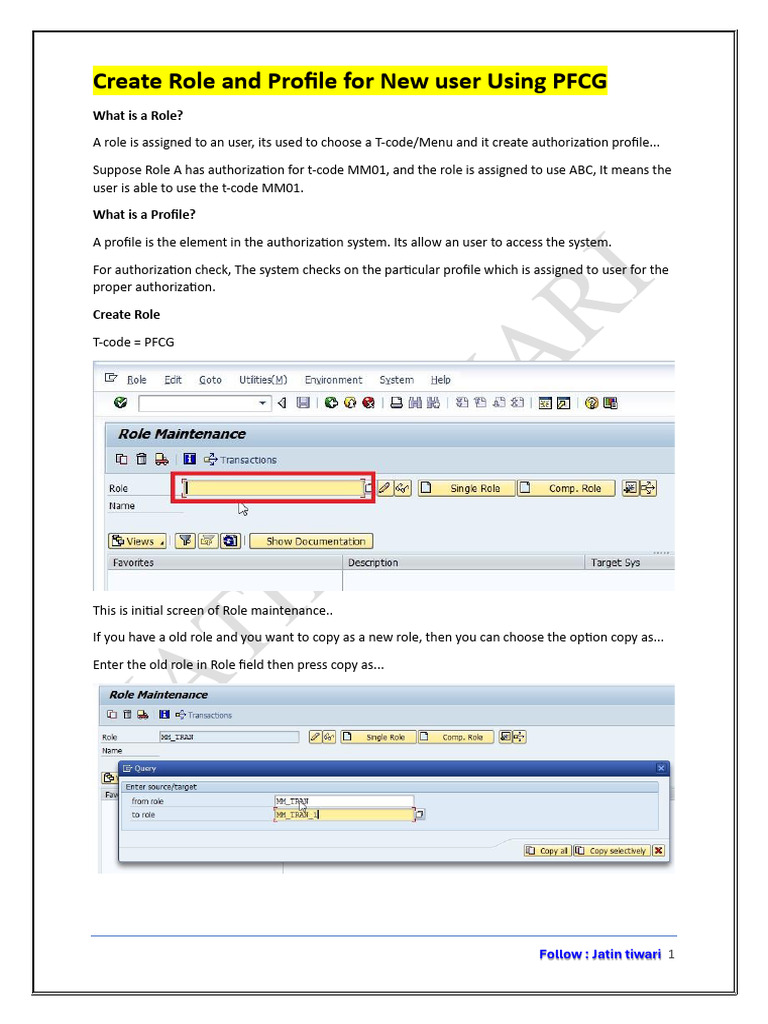Screen dimensions: 768x1024
Task: Click the glasses Display icon beside empty Role field
Action: 403,488
